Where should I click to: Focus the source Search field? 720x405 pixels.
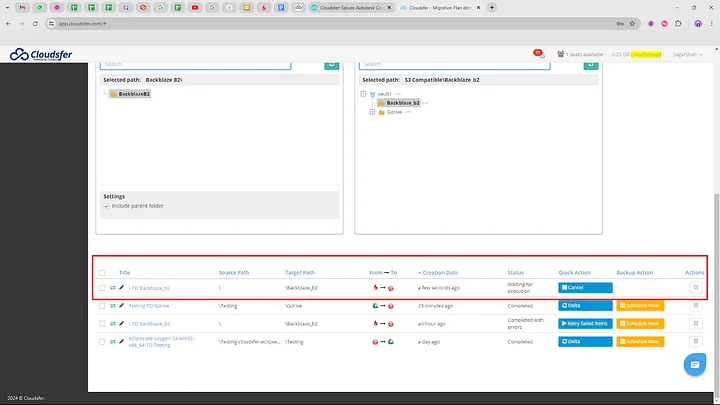196,65
